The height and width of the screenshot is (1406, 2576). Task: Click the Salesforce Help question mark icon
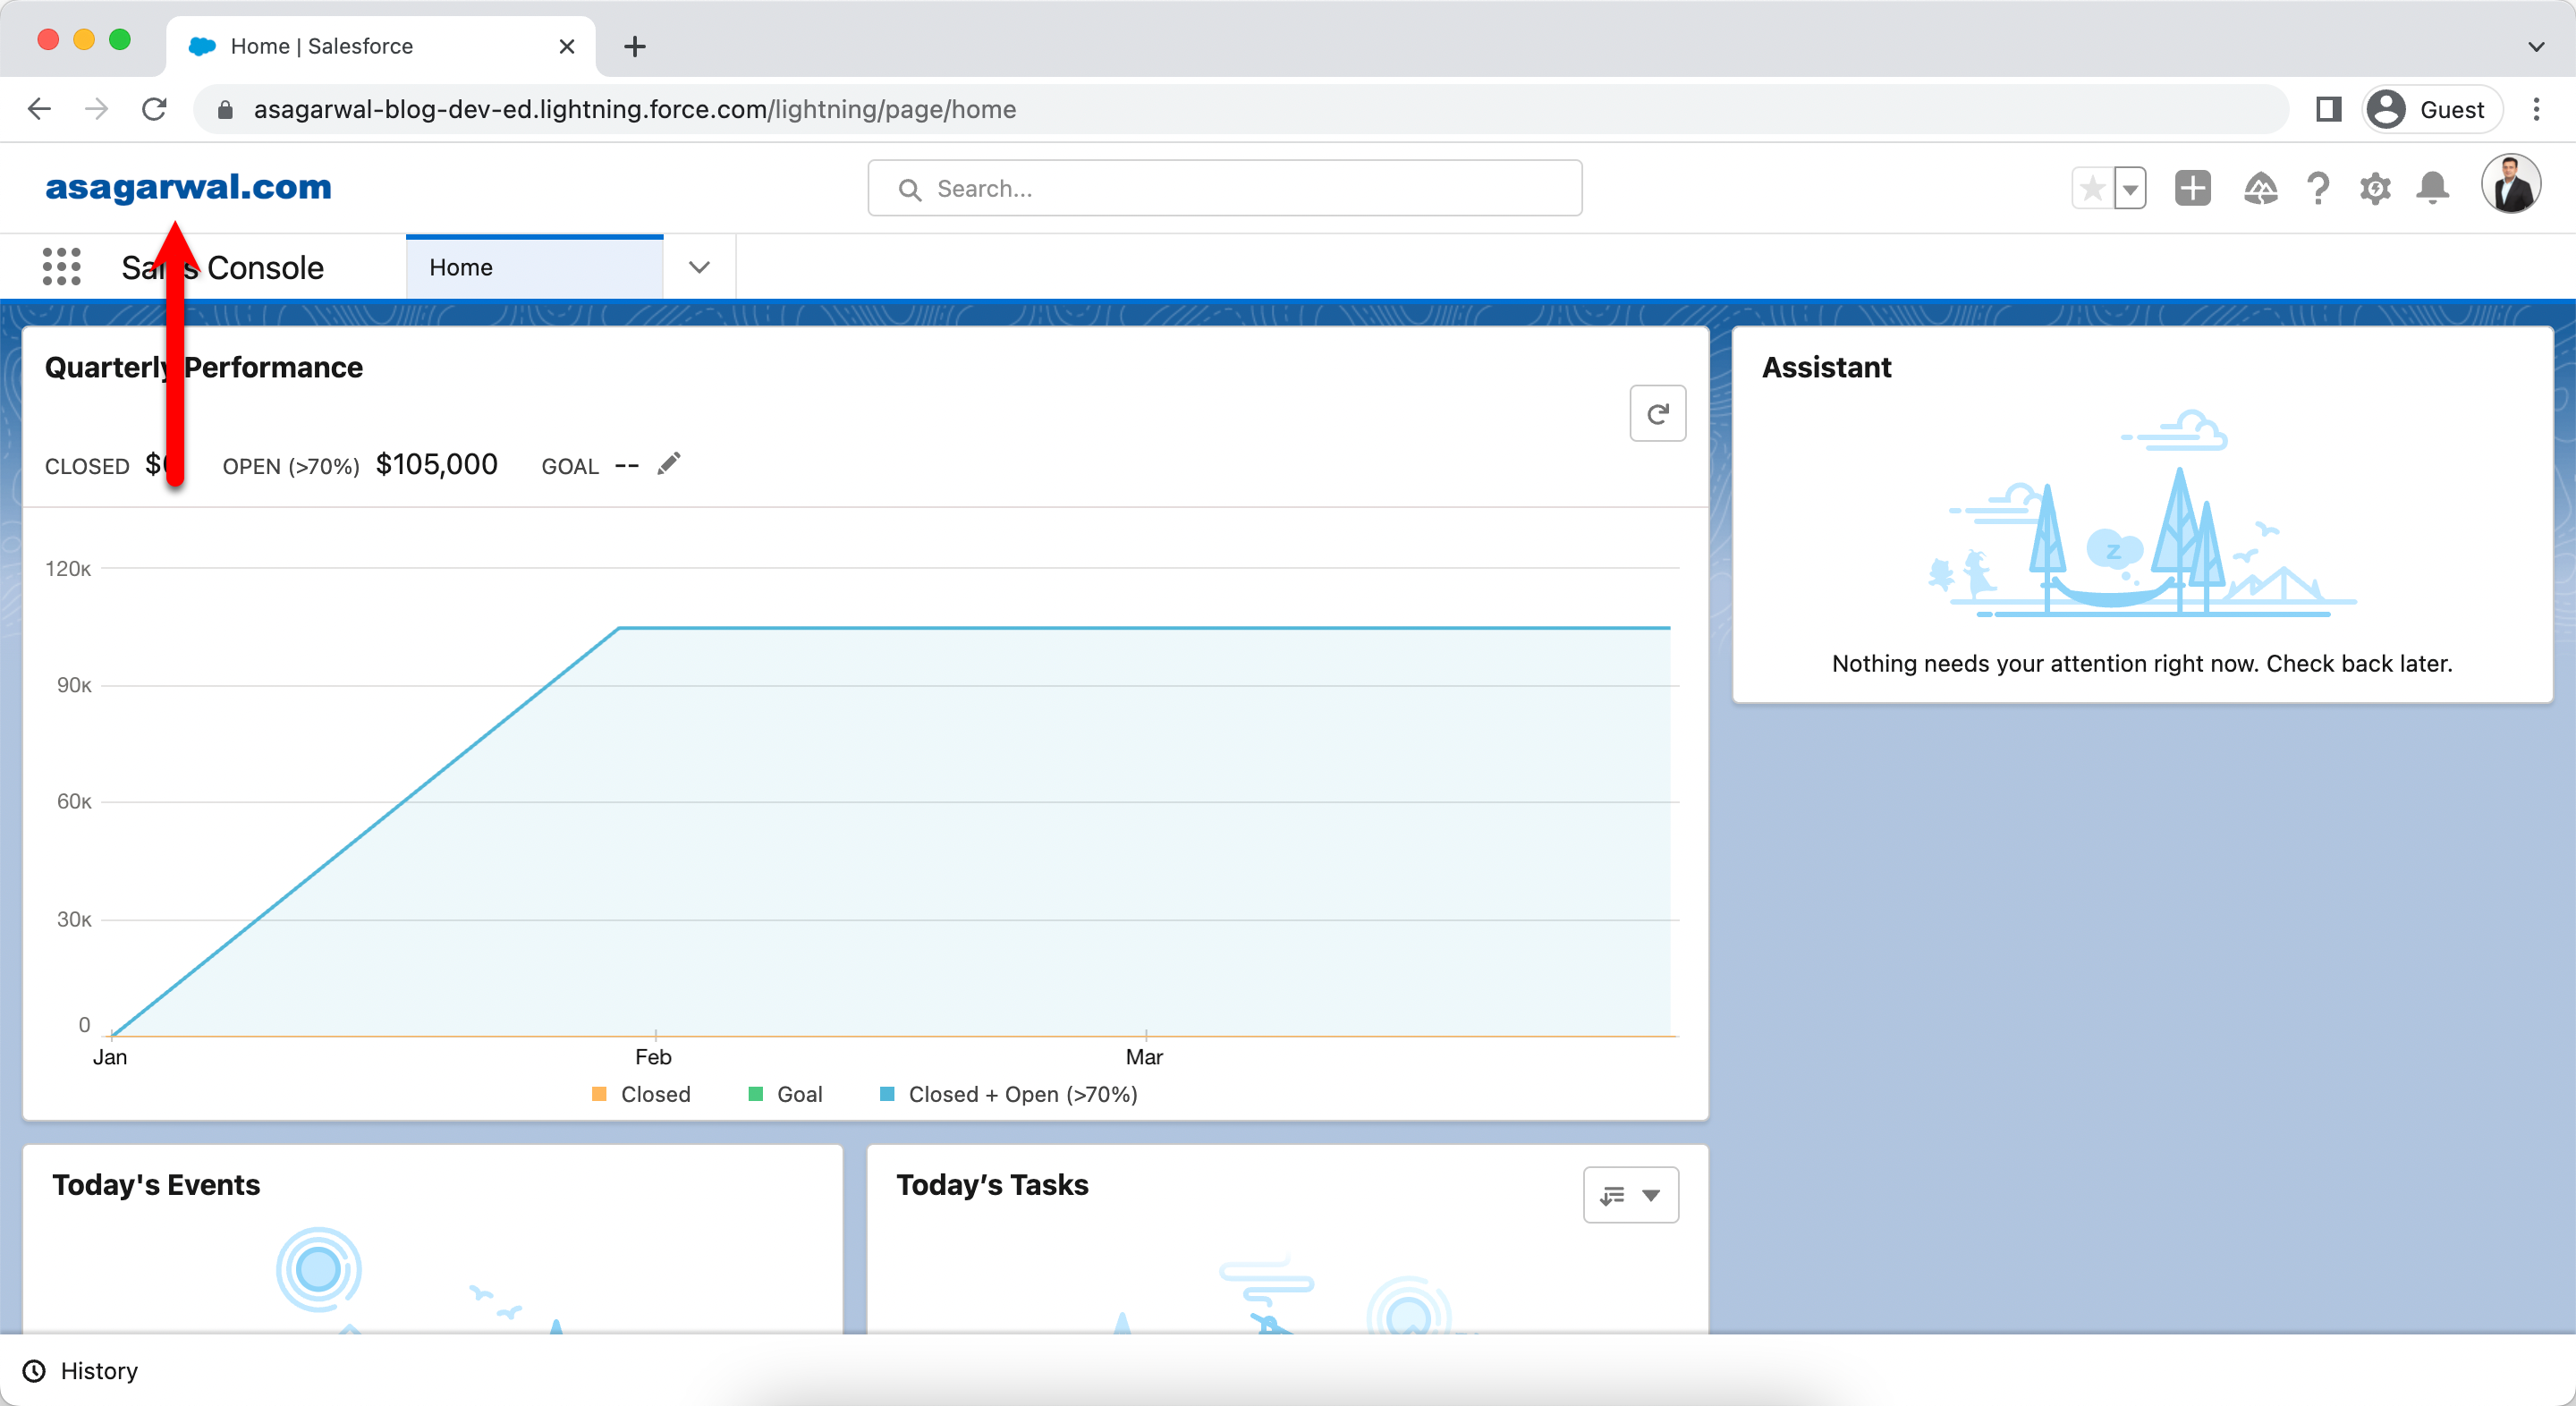click(2318, 188)
